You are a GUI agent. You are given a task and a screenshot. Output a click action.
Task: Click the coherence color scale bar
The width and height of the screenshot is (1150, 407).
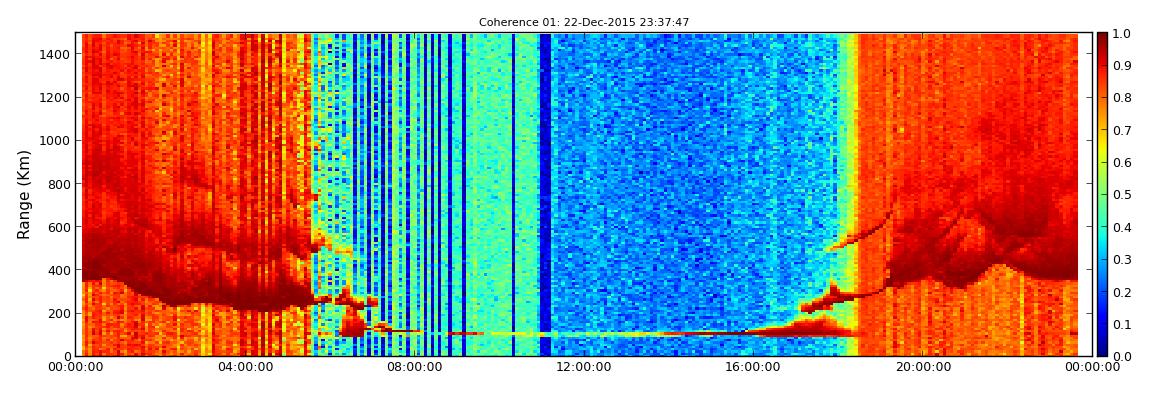click(1103, 194)
